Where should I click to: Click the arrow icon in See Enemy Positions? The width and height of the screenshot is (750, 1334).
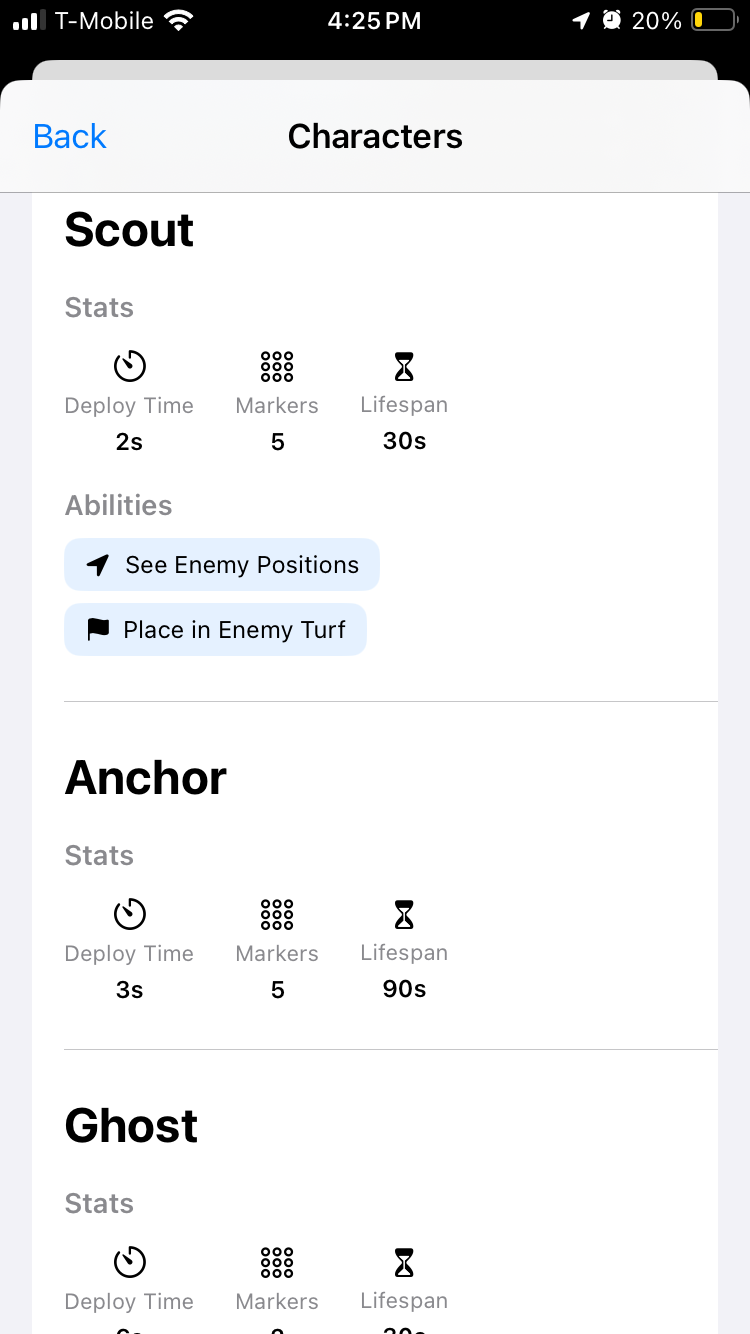coord(97,566)
